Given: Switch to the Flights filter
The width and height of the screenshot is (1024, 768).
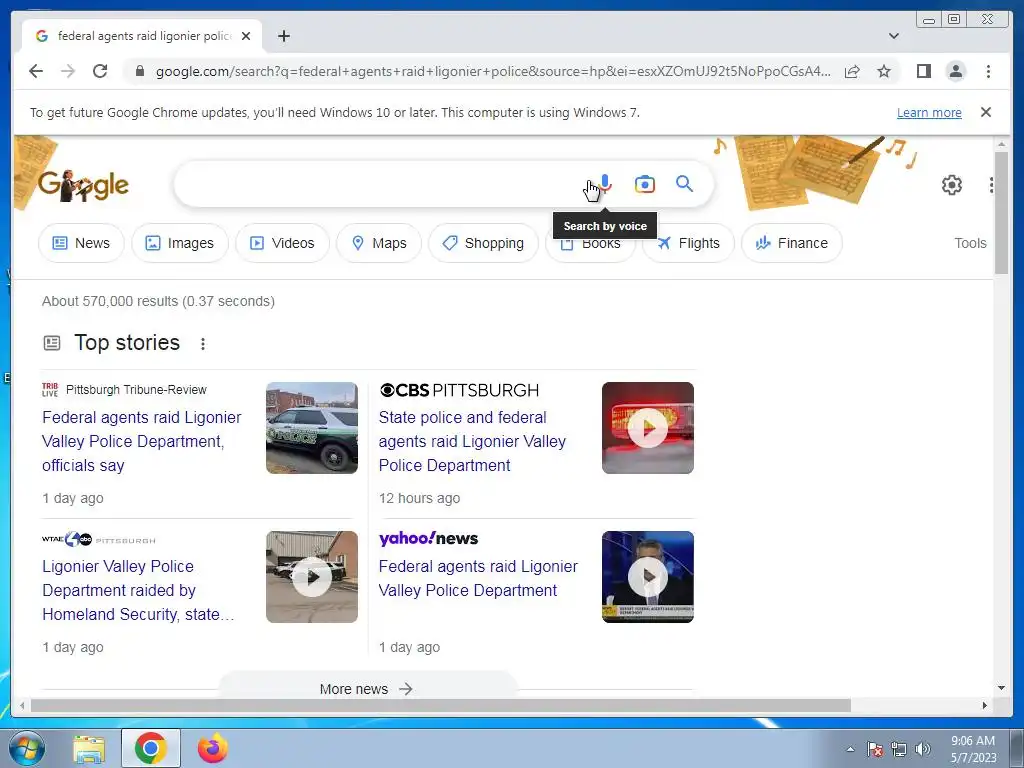Looking at the screenshot, I should [x=688, y=243].
